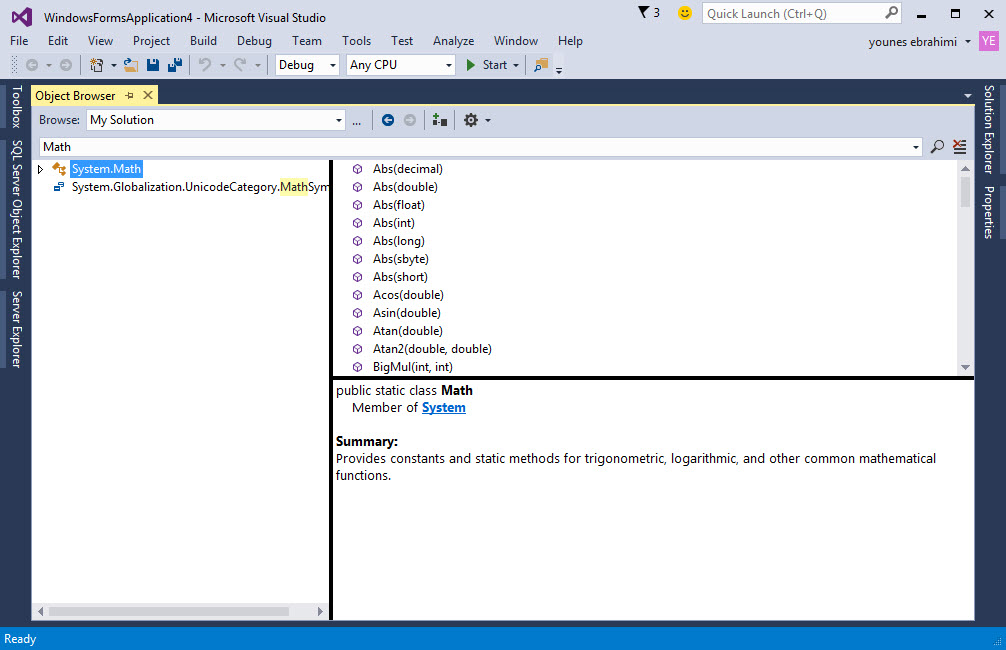Screen dimensions: 1006x650
Task: Open the notifications flag icon
Action: click(643, 13)
